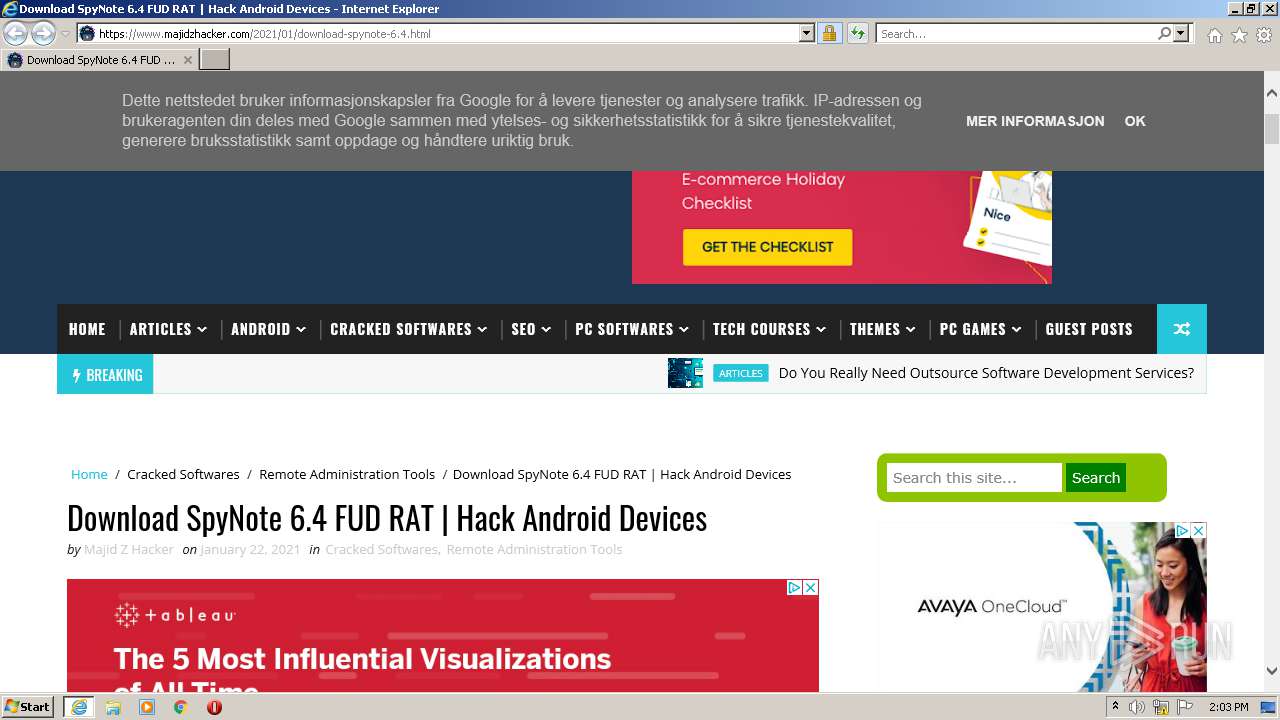The height and width of the screenshot is (720, 1280).
Task: Click the AdChoices icon on Tableau ad
Action: click(x=795, y=587)
